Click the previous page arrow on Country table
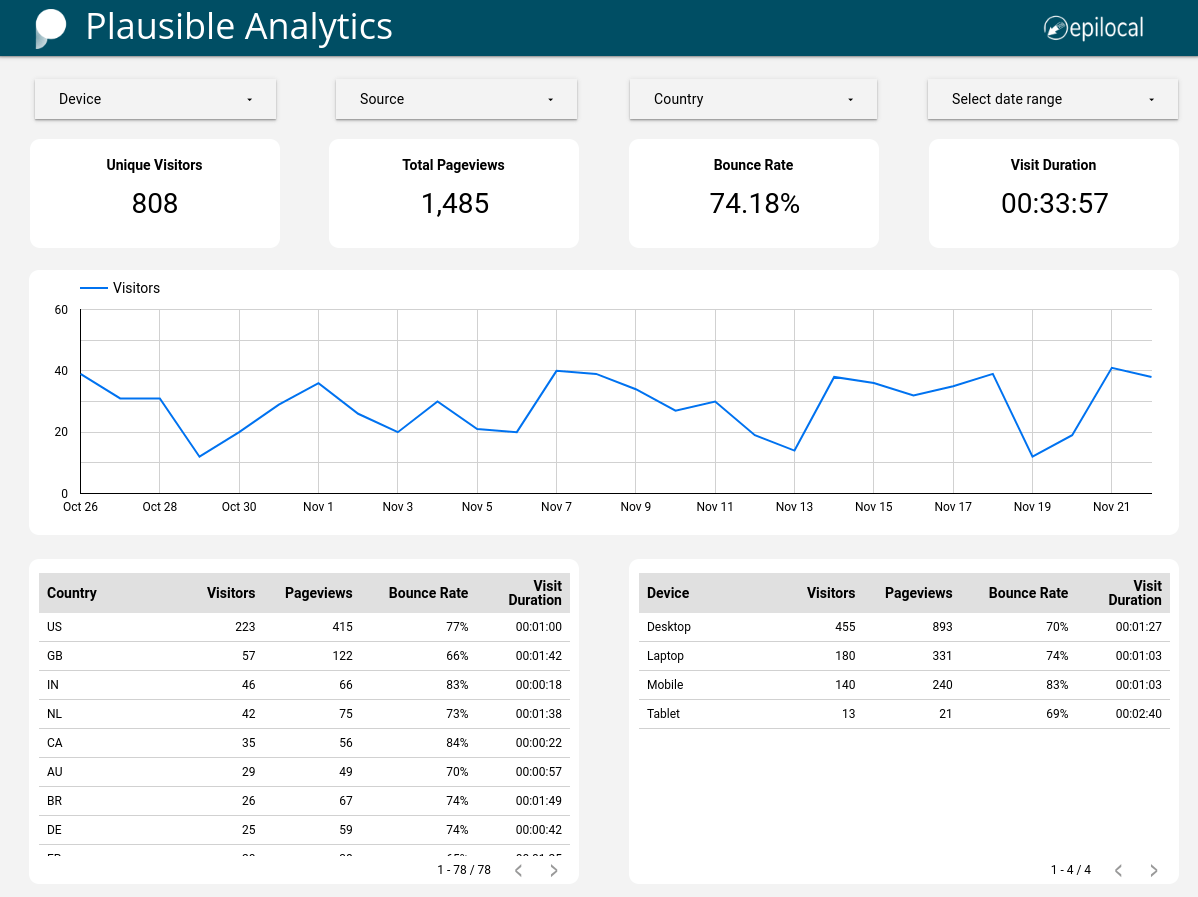Image resolution: width=1198 pixels, height=897 pixels. [x=518, y=870]
